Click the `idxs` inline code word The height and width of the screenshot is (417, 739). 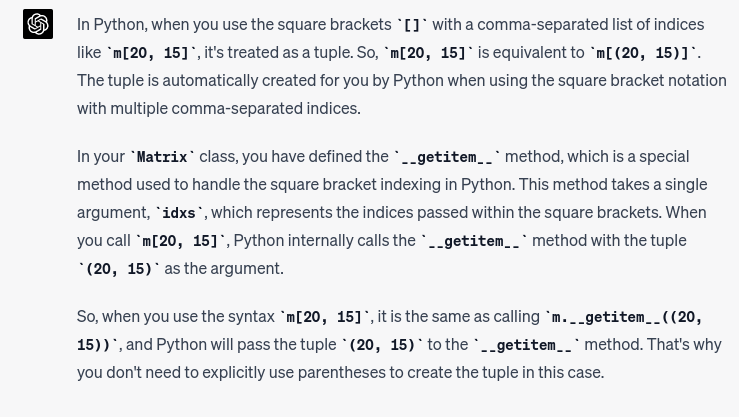click(178, 213)
